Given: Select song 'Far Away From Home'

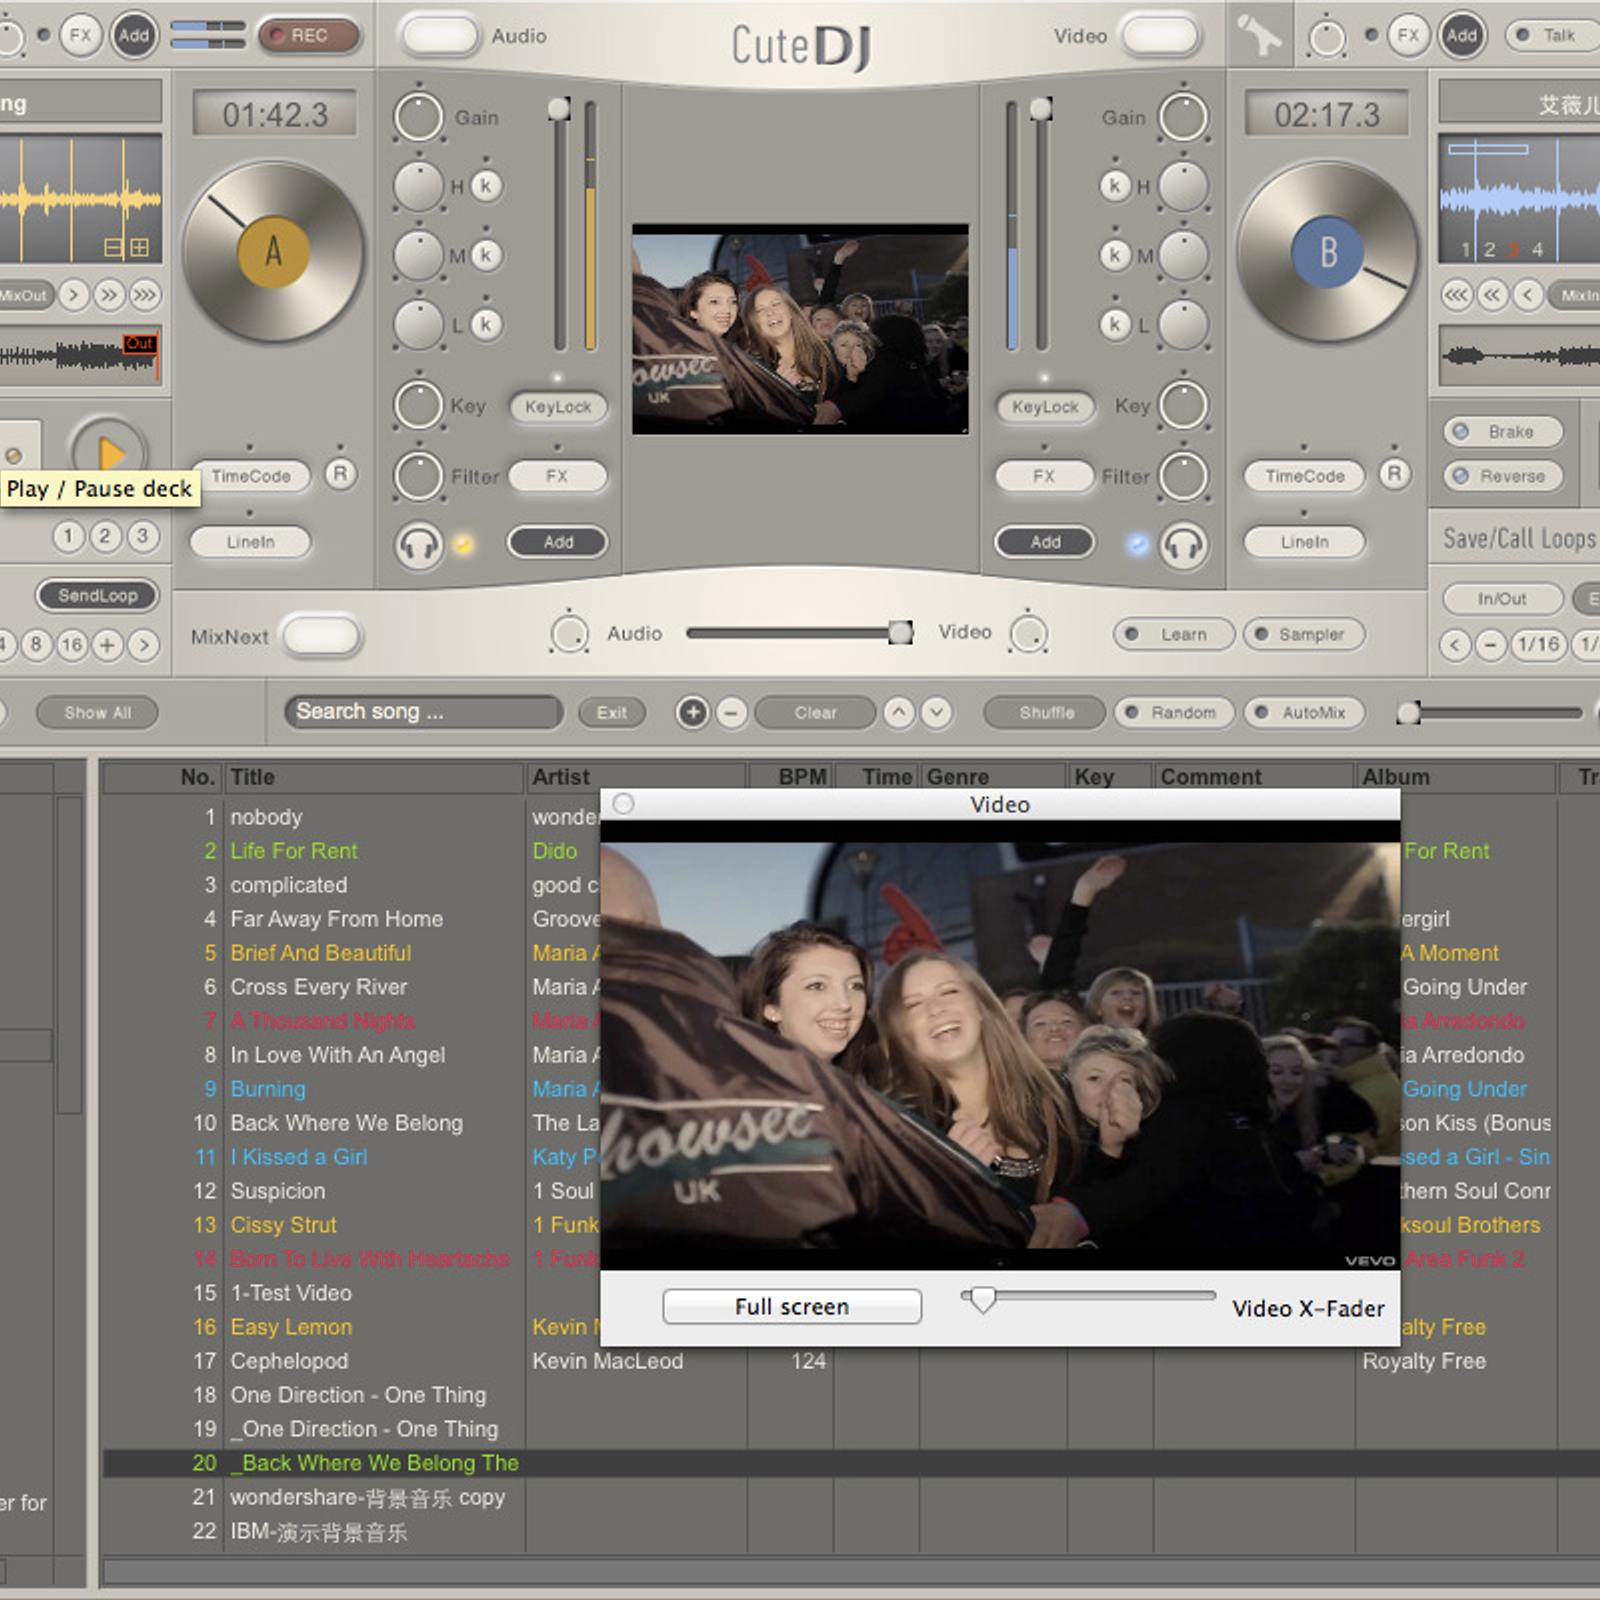Looking at the screenshot, I should click(336, 919).
